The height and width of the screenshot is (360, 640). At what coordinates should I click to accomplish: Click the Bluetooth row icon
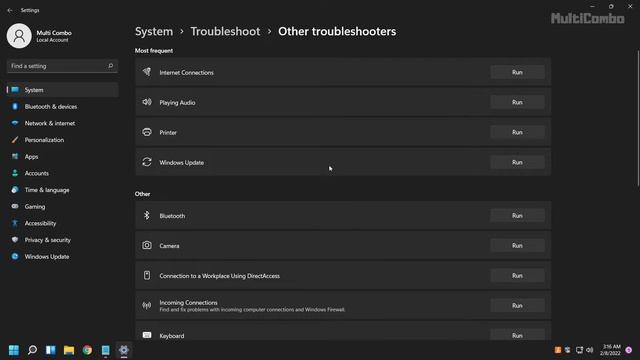[x=147, y=215]
